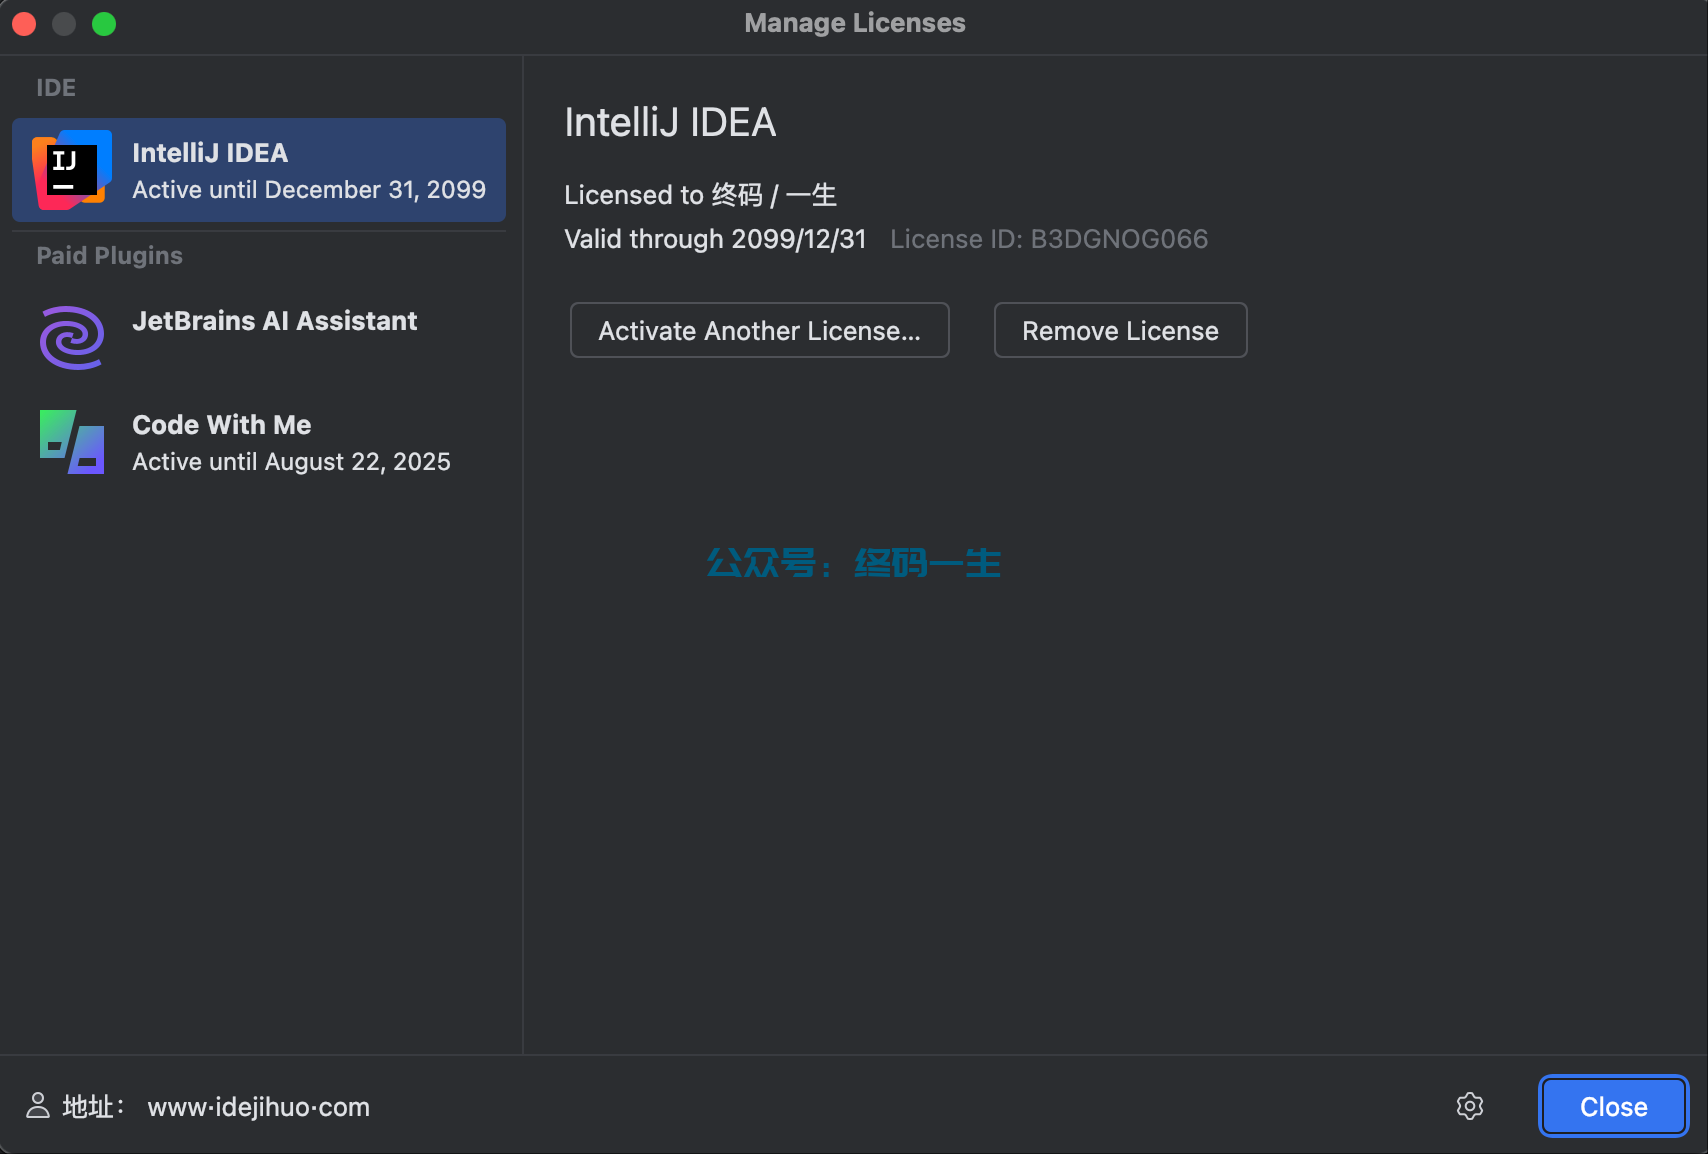Click the red window close button
This screenshot has height=1154, width=1708.
point(24,23)
